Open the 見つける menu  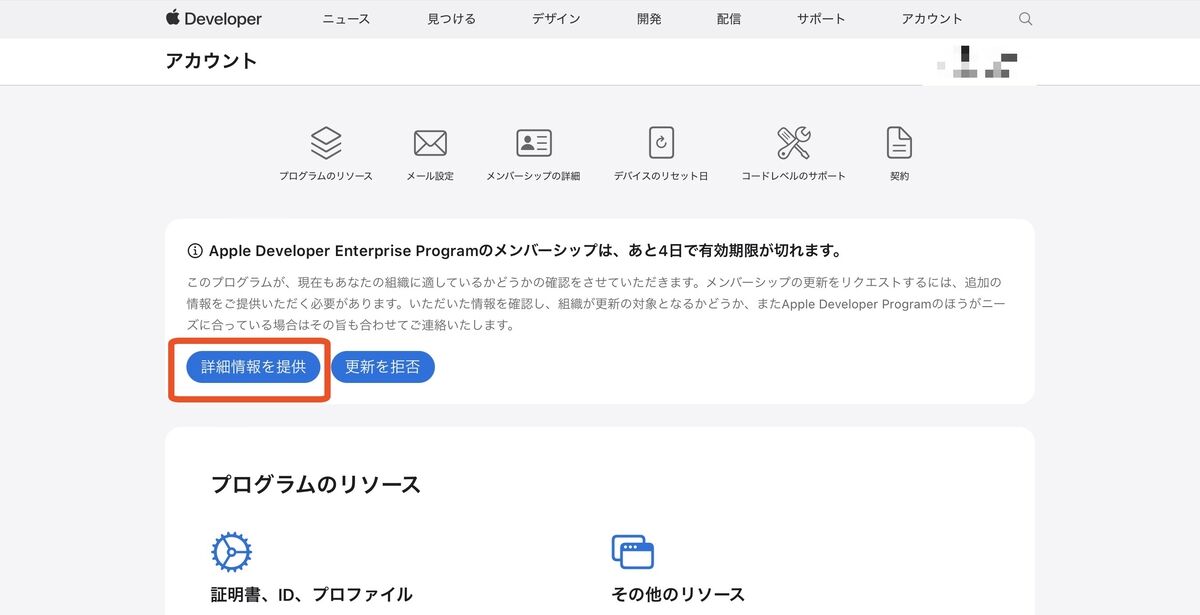click(x=451, y=19)
